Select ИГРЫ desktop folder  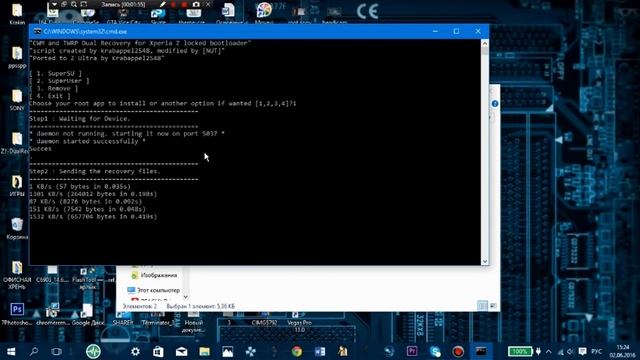point(17,186)
